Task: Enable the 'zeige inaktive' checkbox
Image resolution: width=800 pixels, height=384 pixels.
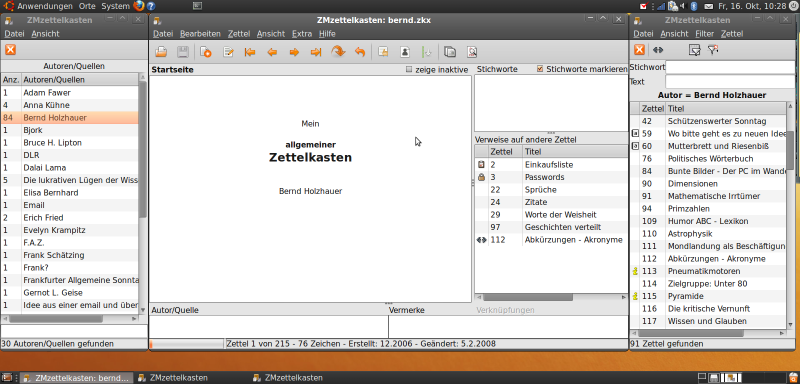Action: click(x=409, y=69)
